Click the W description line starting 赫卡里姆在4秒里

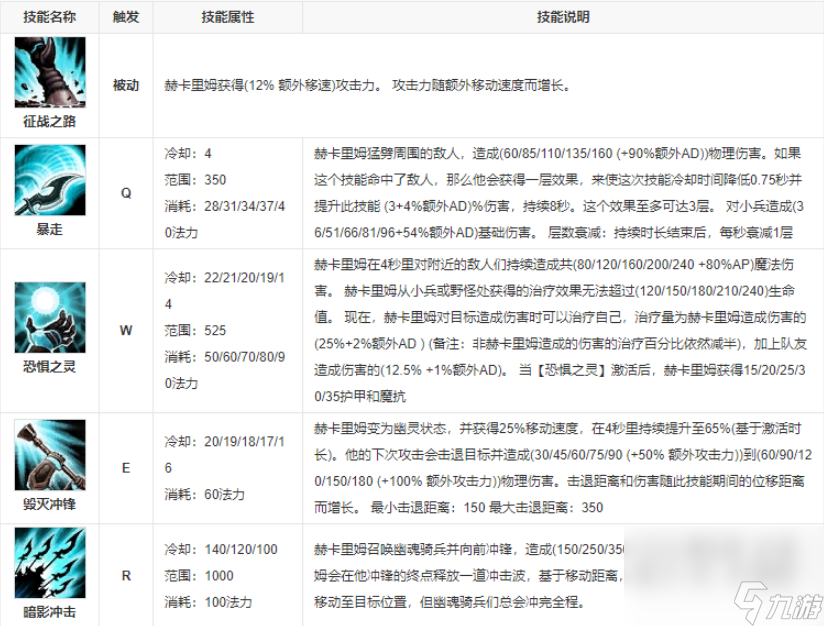554,264
